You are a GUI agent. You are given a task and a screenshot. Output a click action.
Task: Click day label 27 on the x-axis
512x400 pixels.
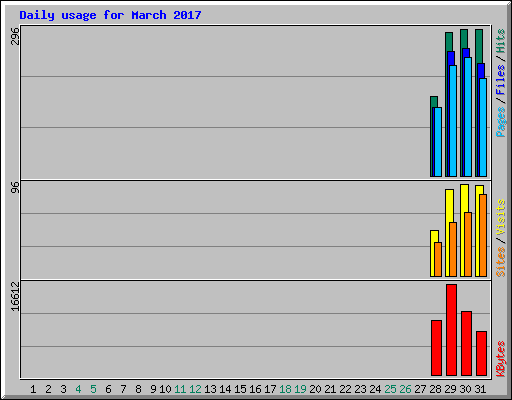[420, 389]
